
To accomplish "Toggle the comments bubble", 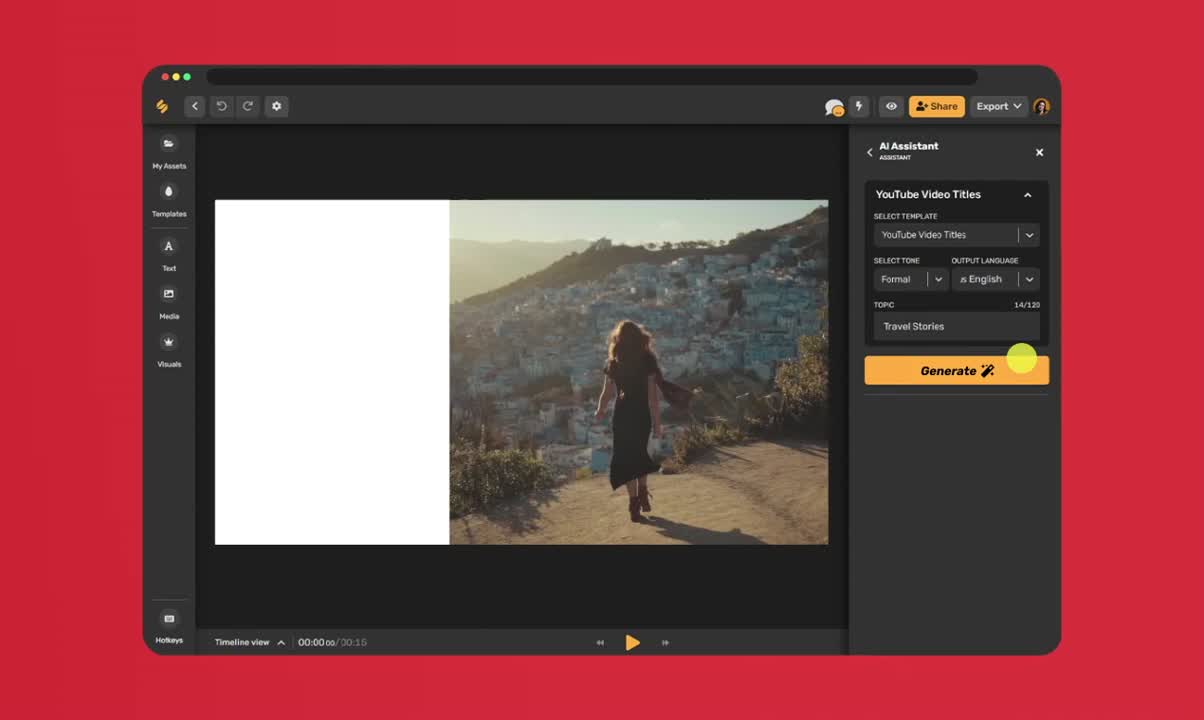I will [833, 105].
